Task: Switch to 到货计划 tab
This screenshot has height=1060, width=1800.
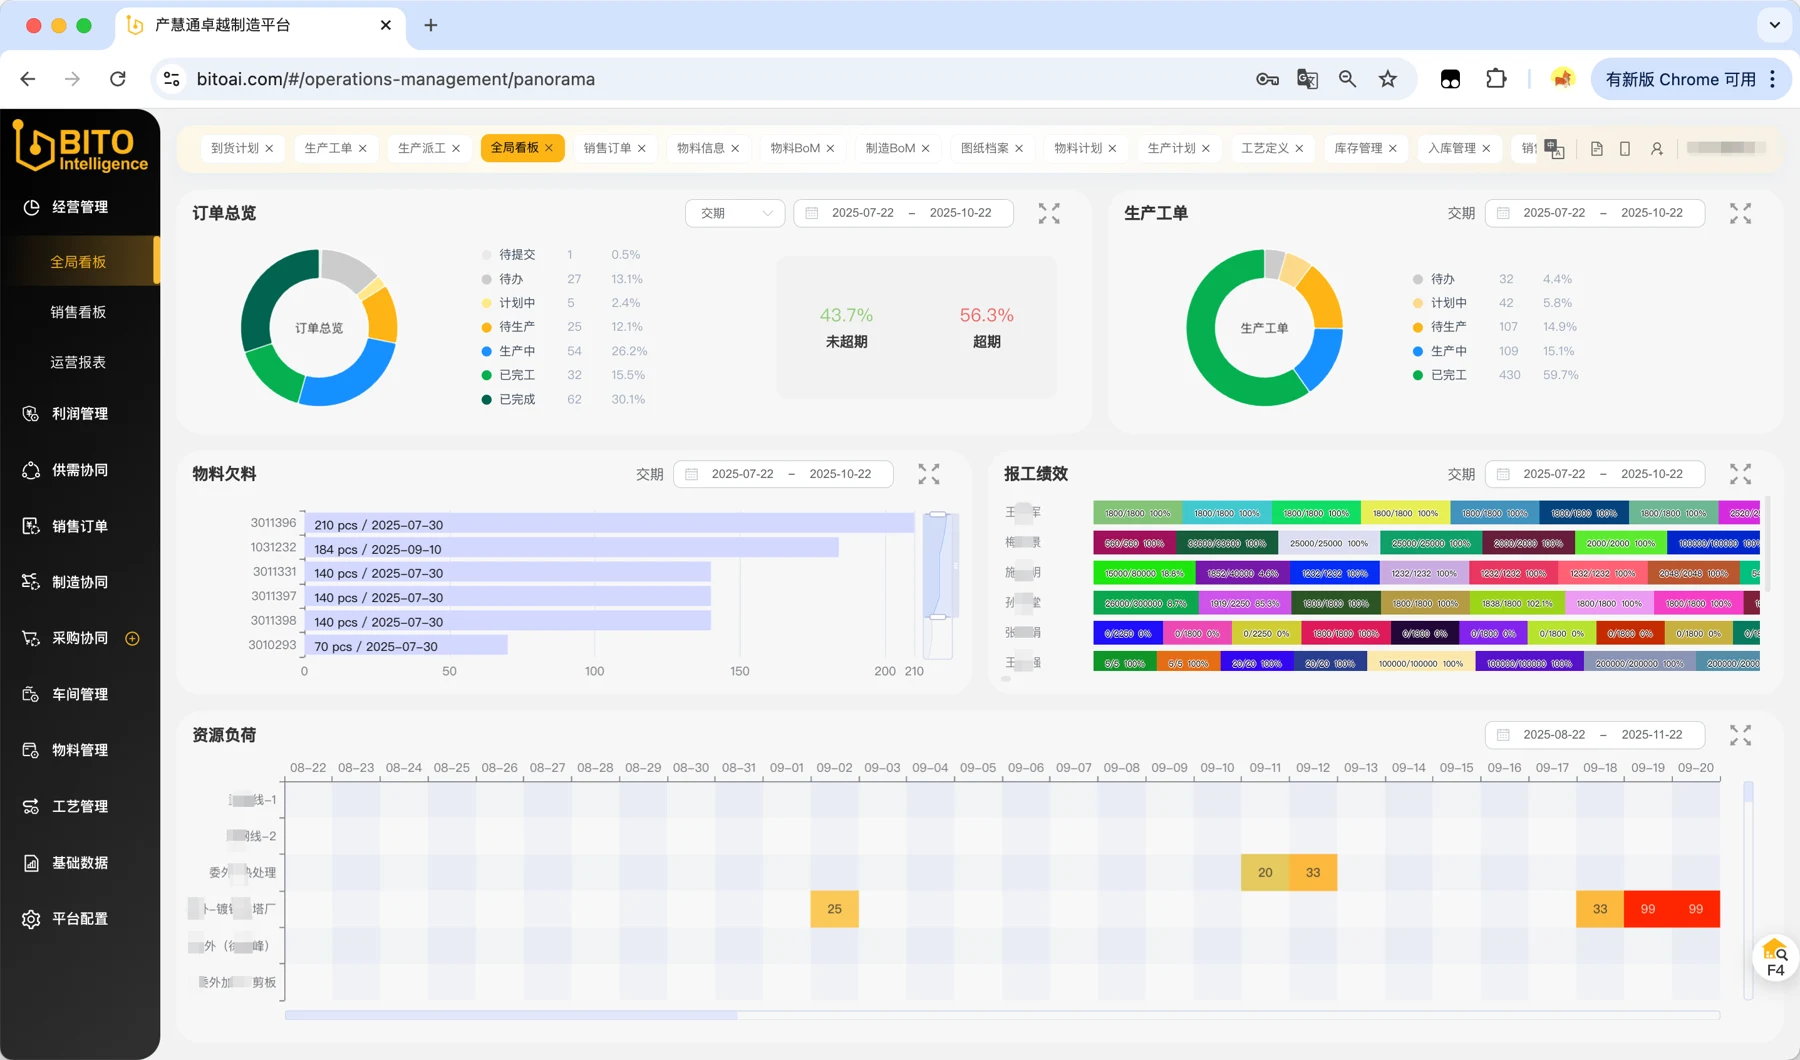Action: [x=234, y=148]
